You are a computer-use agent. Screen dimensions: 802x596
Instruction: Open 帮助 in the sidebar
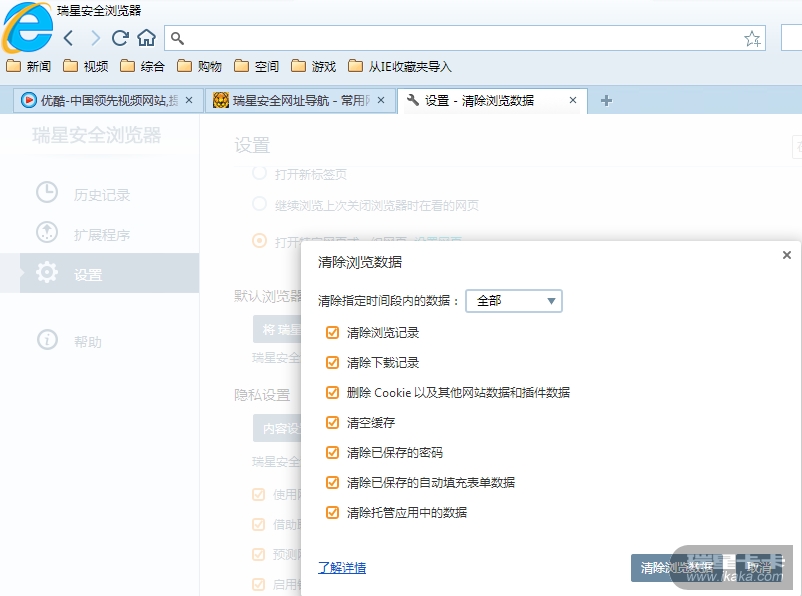point(100,341)
